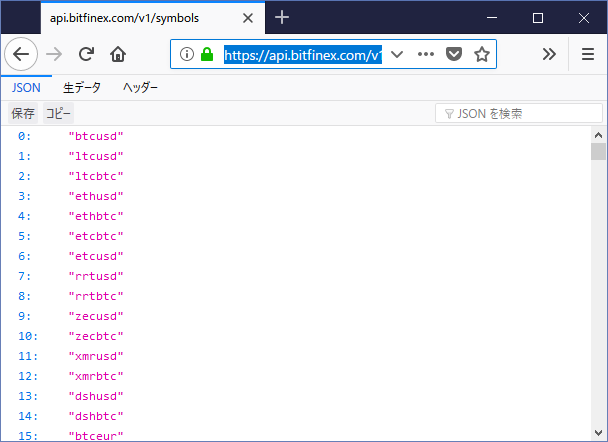
Task: Switch to the JSON viewer tab
Action: [25, 87]
